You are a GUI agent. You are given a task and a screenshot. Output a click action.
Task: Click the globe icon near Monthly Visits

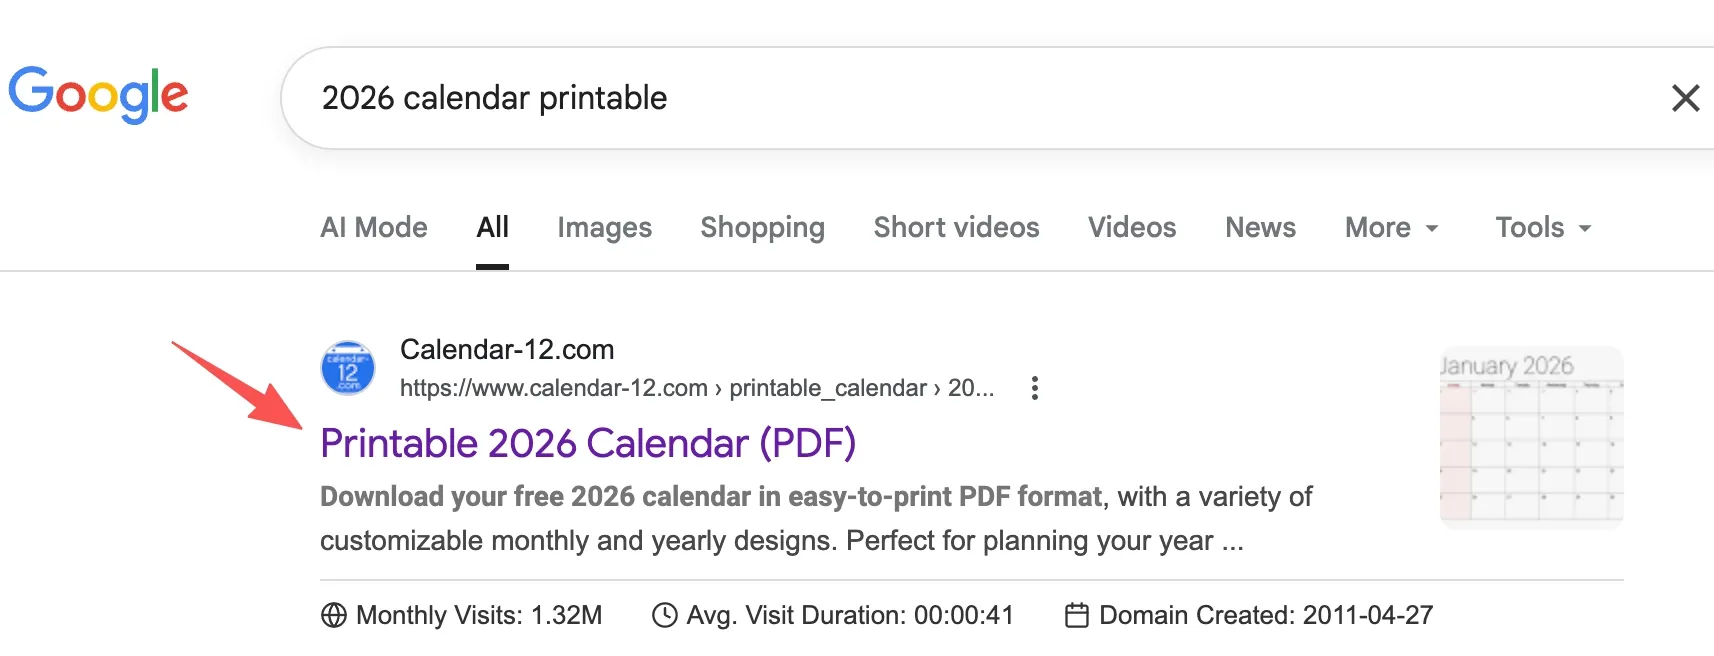(x=334, y=615)
